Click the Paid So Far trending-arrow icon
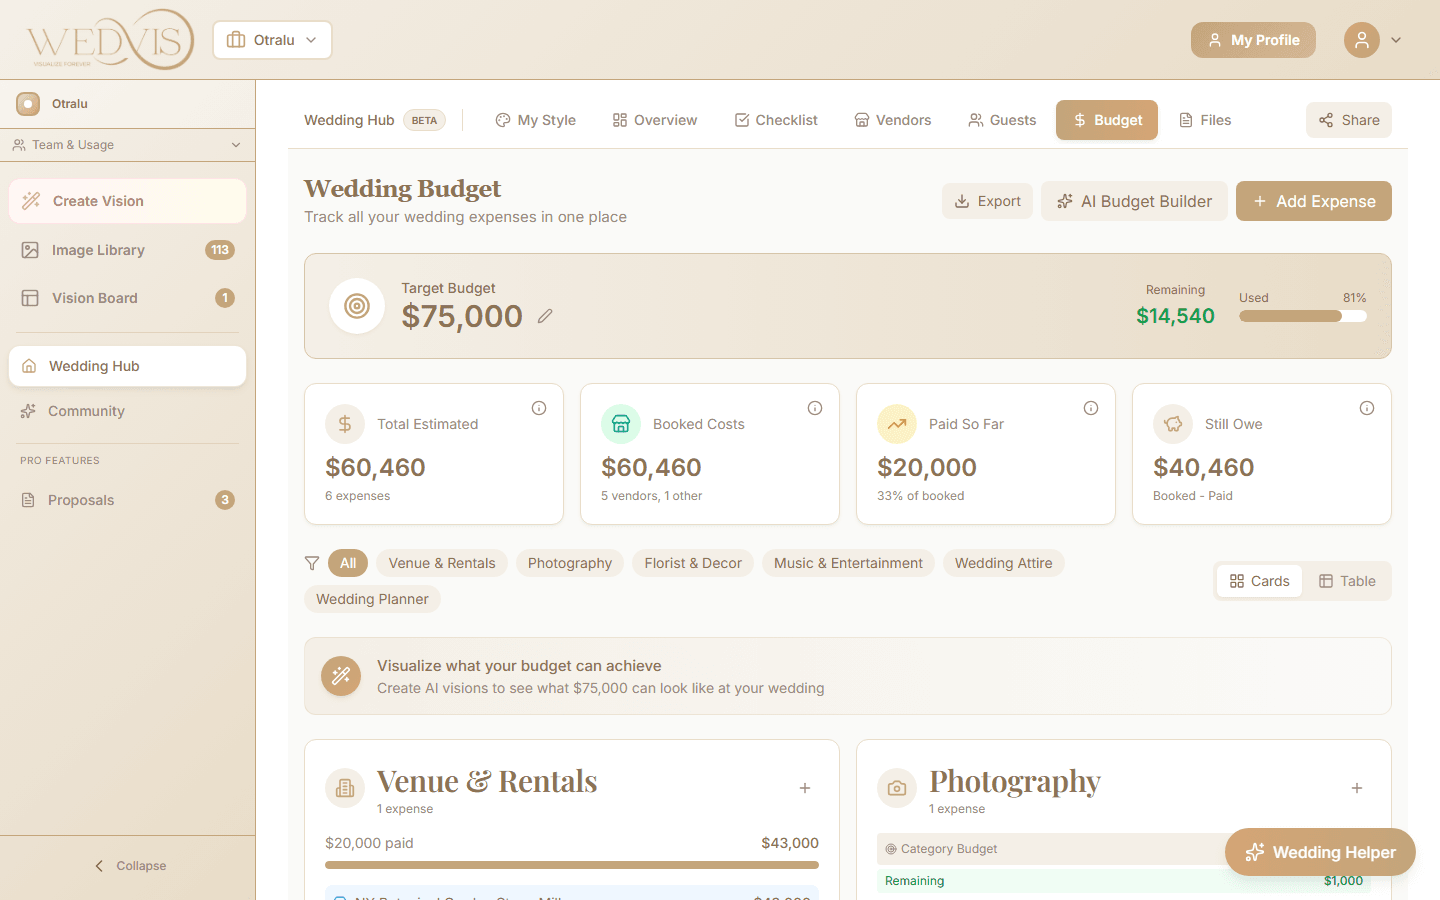This screenshot has width=1440, height=900. click(x=896, y=424)
